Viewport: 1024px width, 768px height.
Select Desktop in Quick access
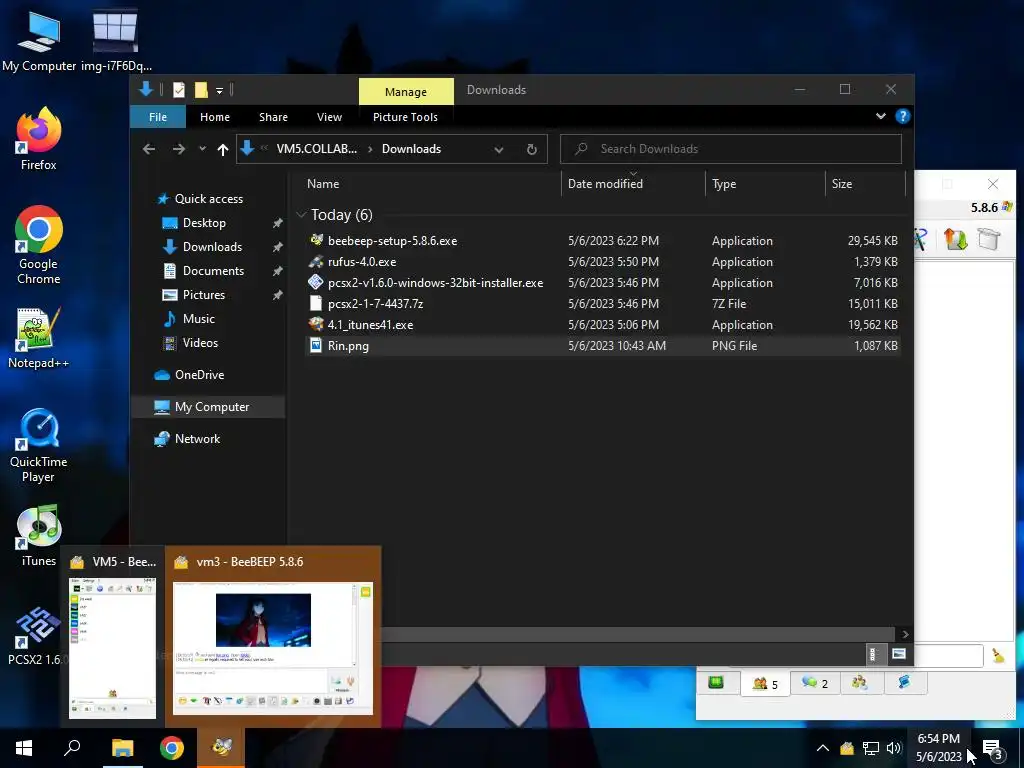pos(204,223)
